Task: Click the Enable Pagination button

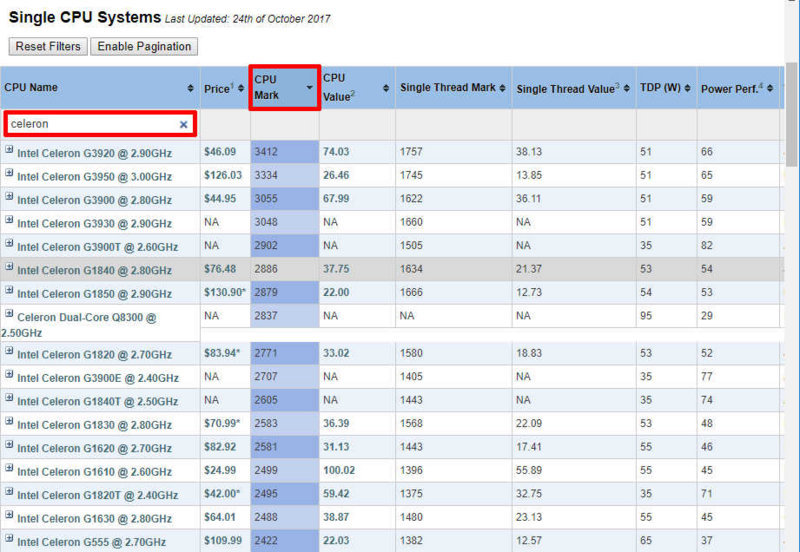Action: (144, 46)
